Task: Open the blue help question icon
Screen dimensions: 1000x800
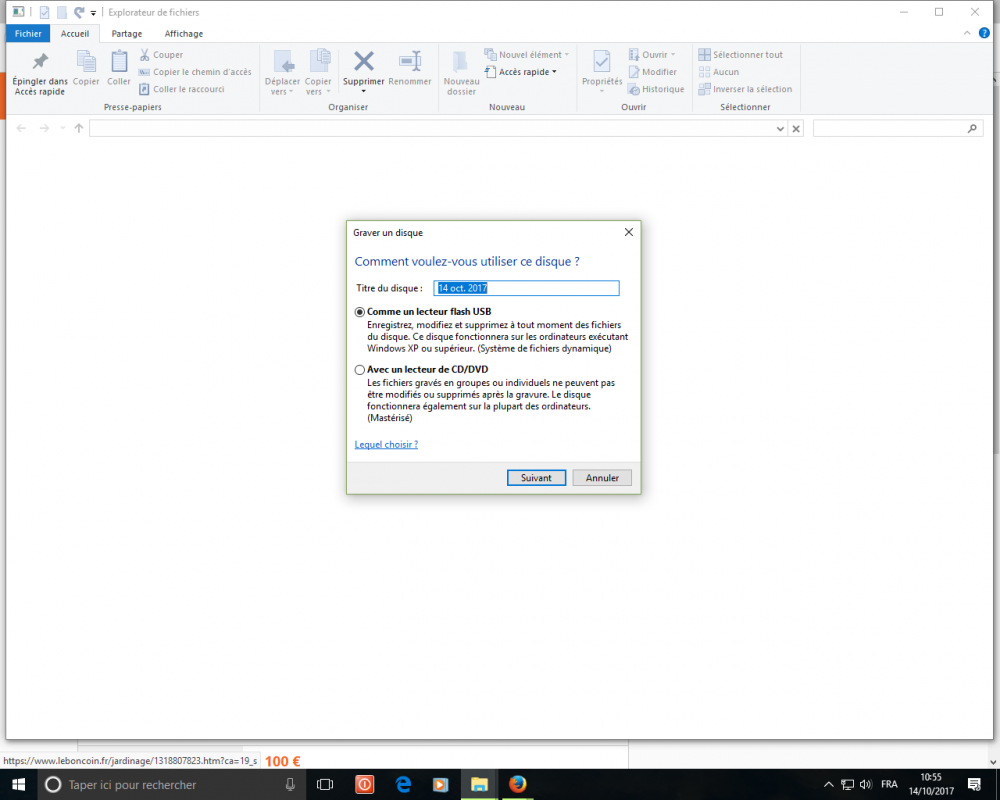Action: [984, 33]
